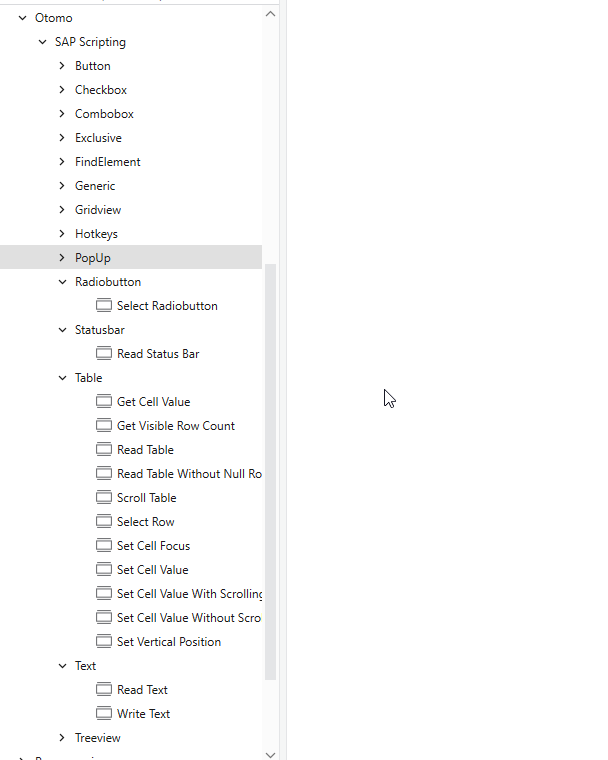Click the icon next to Scroll Table

point(104,498)
